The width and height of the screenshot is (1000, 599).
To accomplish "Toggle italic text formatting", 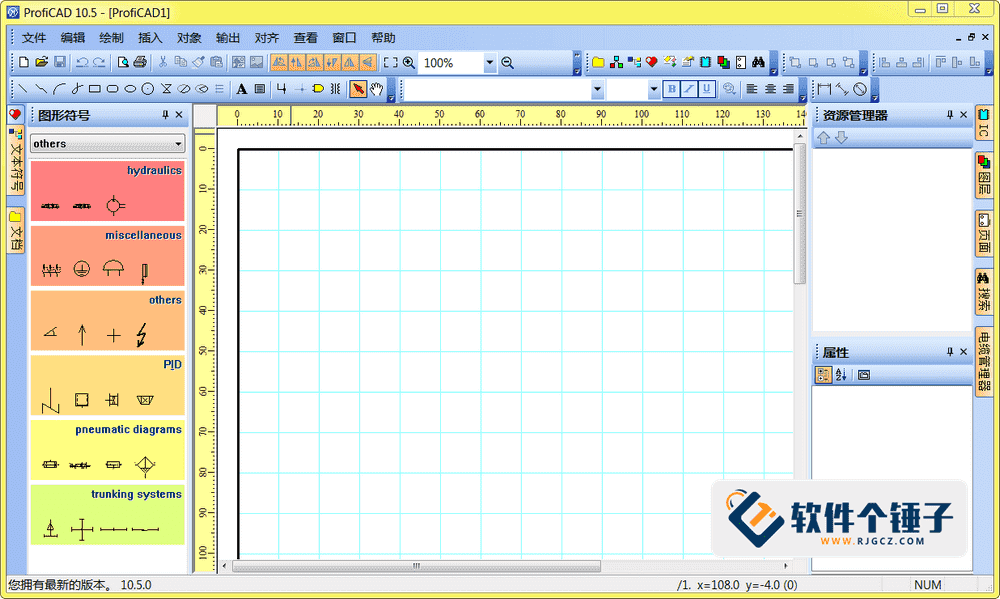I will click(x=689, y=89).
